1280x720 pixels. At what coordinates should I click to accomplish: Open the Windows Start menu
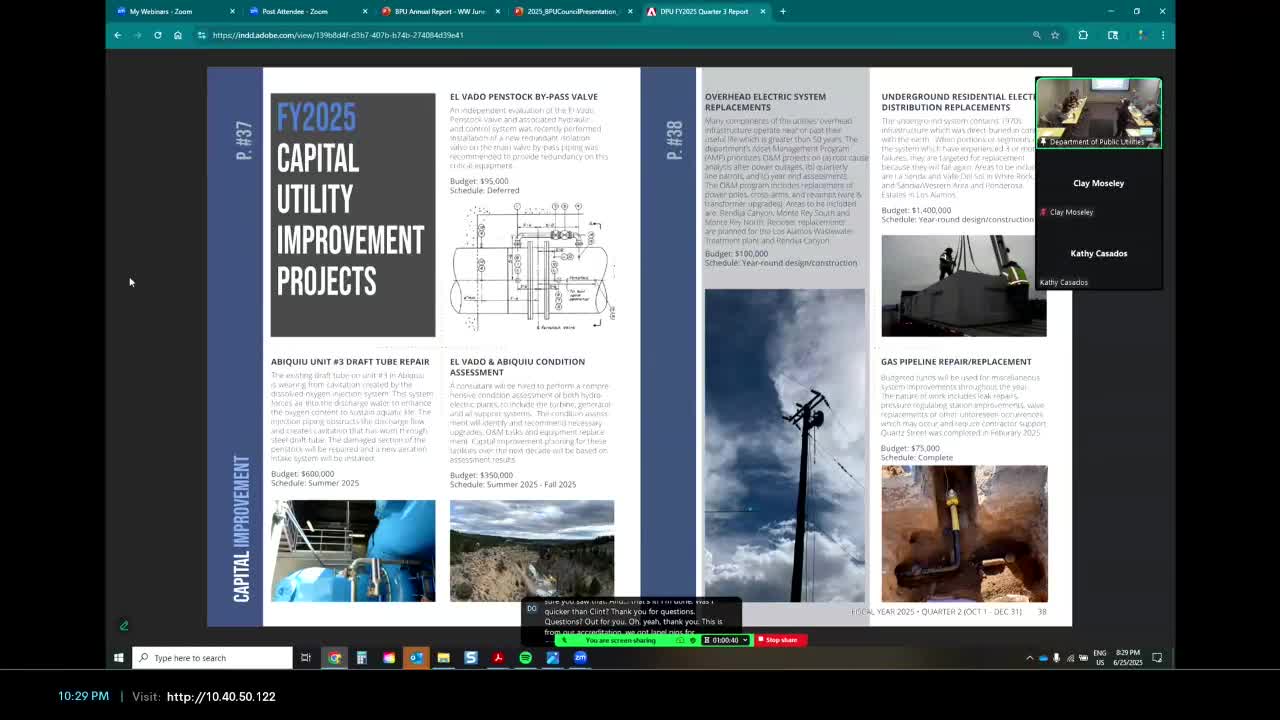(118, 658)
